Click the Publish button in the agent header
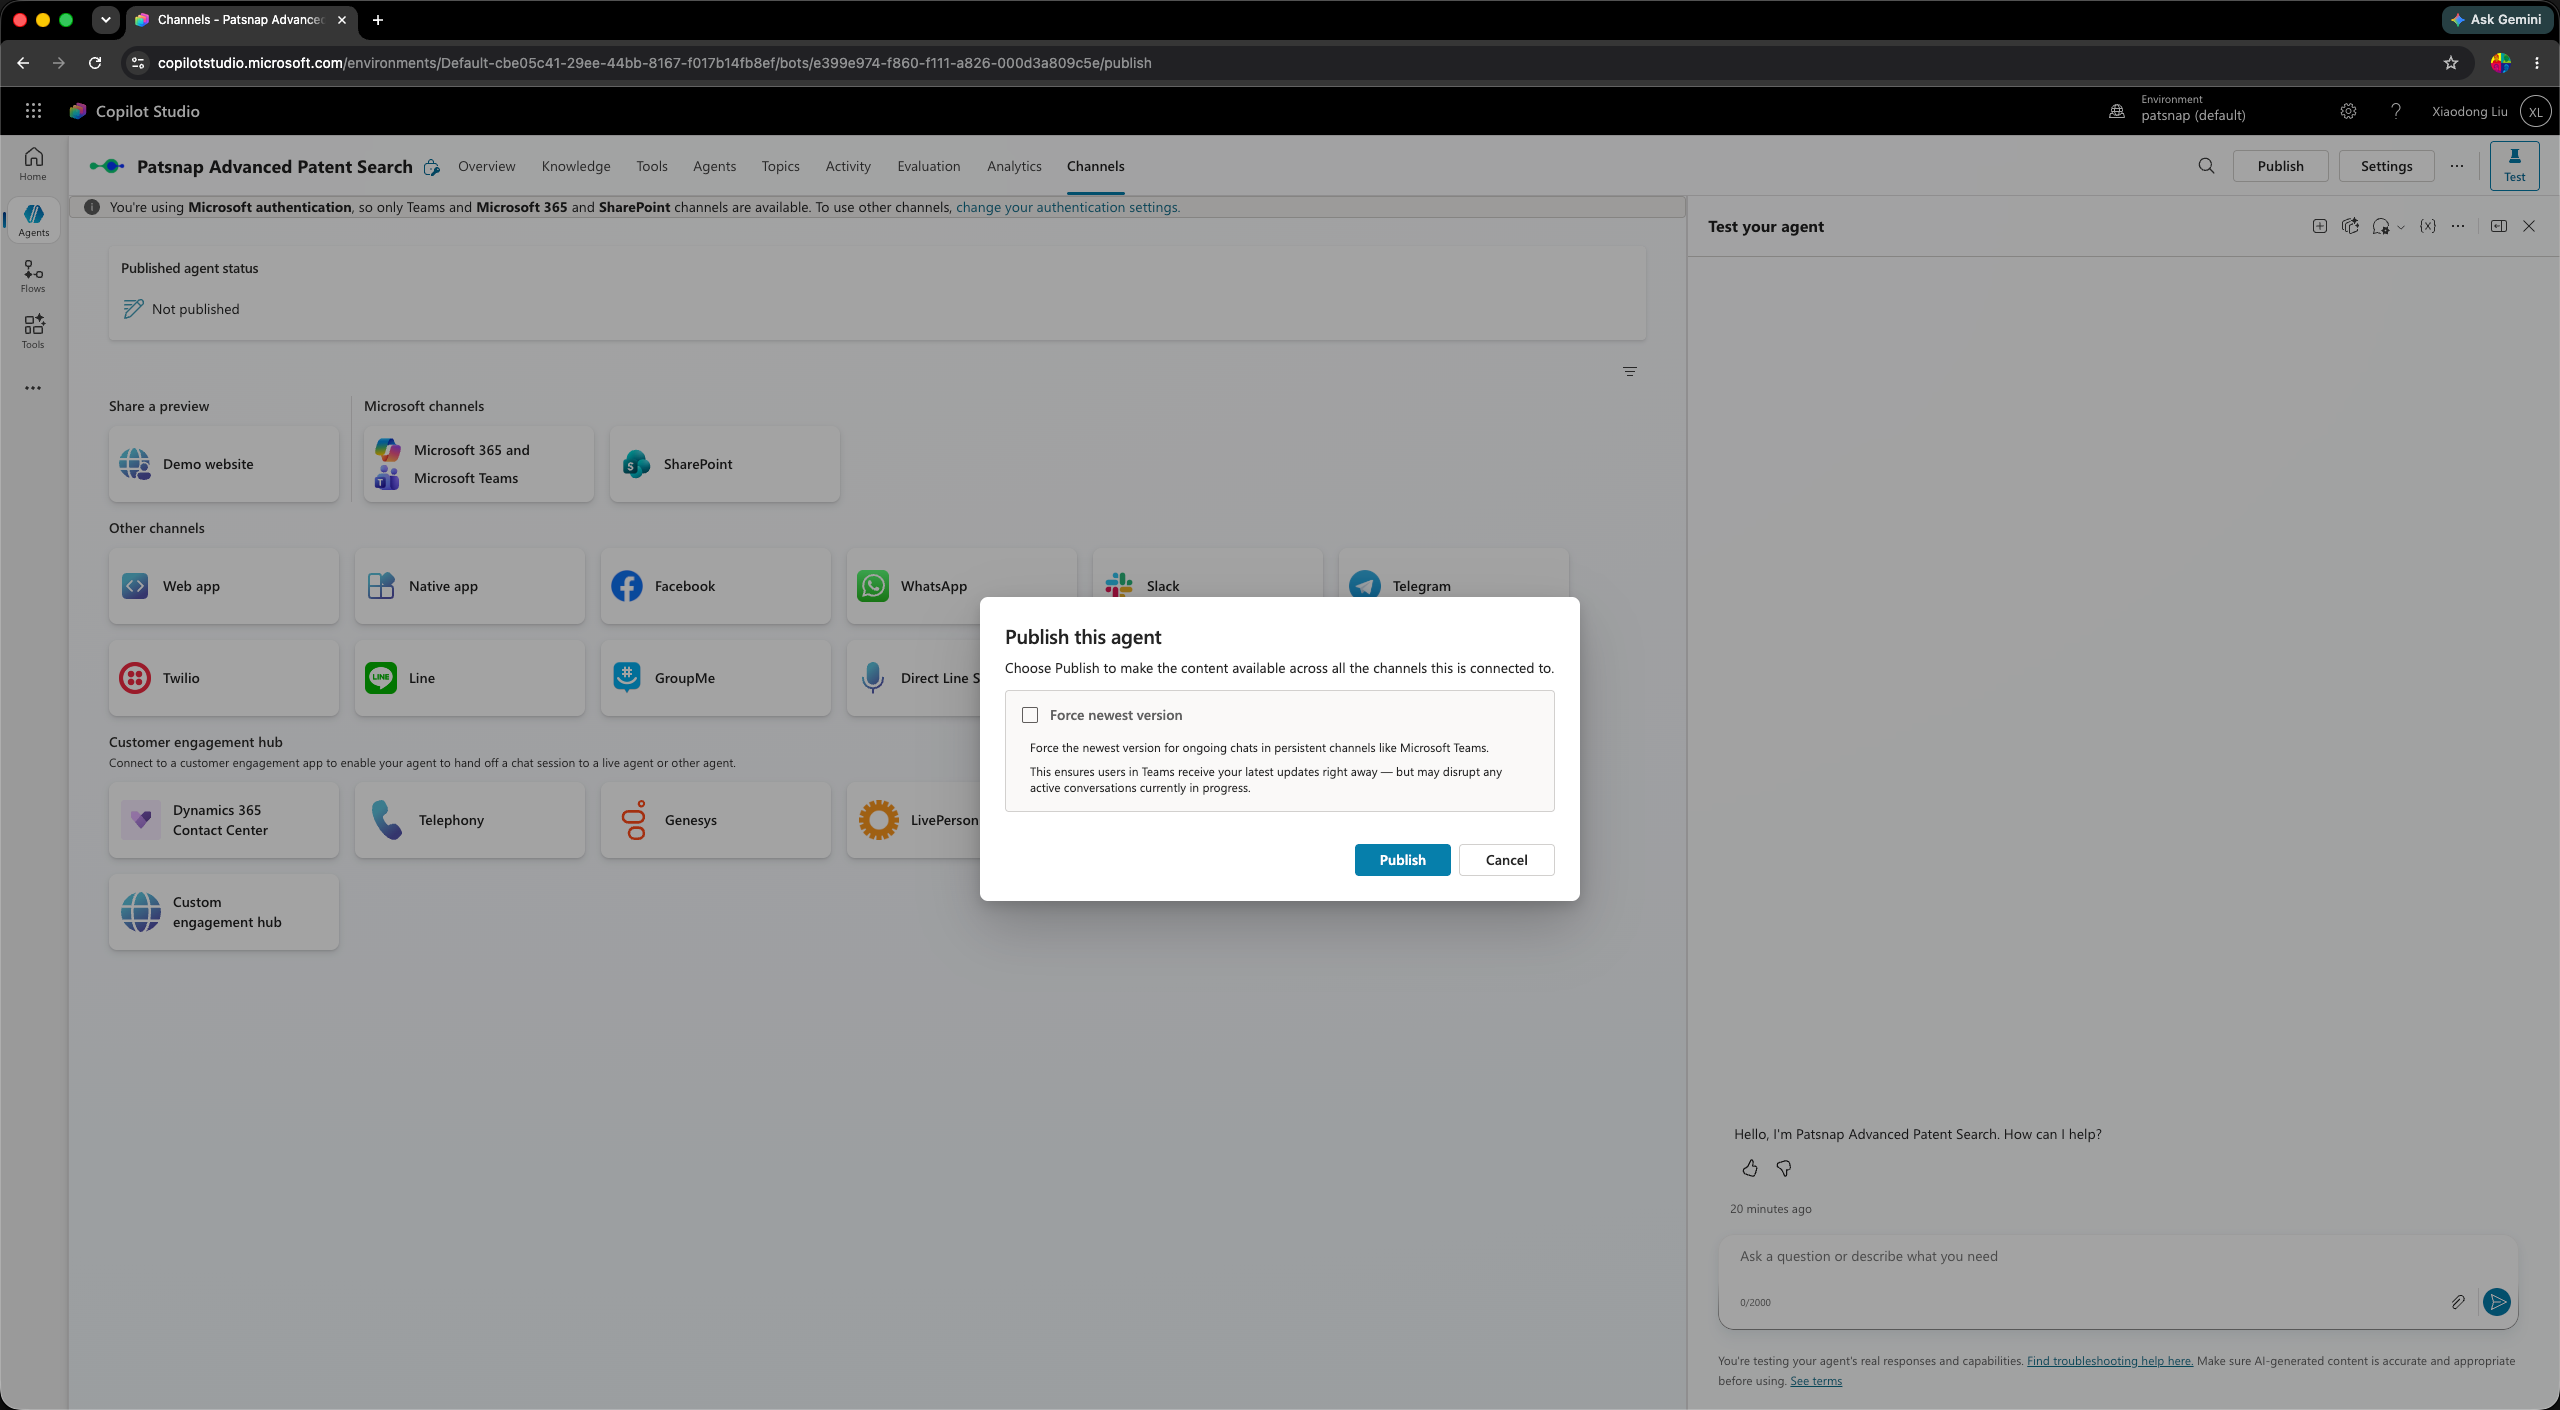Image resolution: width=2560 pixels, height=1410 pixels. click(2281, 166)
